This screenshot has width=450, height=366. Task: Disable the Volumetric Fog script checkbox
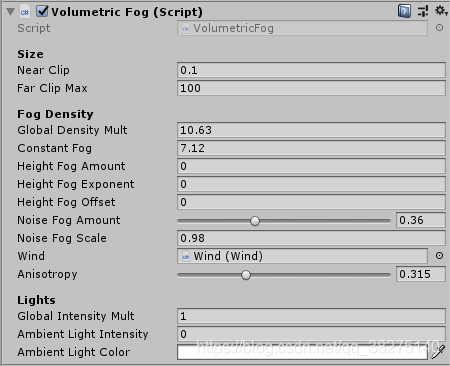tap(42, 11)
